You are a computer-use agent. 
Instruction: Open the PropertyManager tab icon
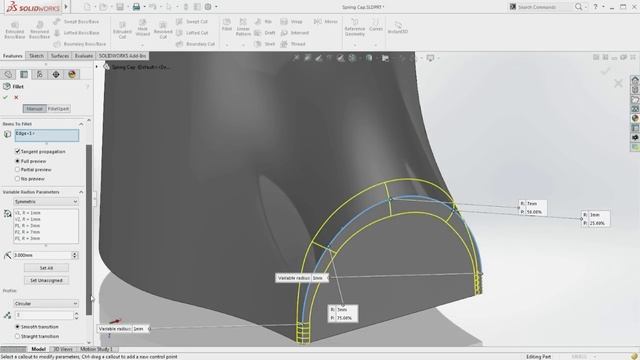click(x=24, y=74)
